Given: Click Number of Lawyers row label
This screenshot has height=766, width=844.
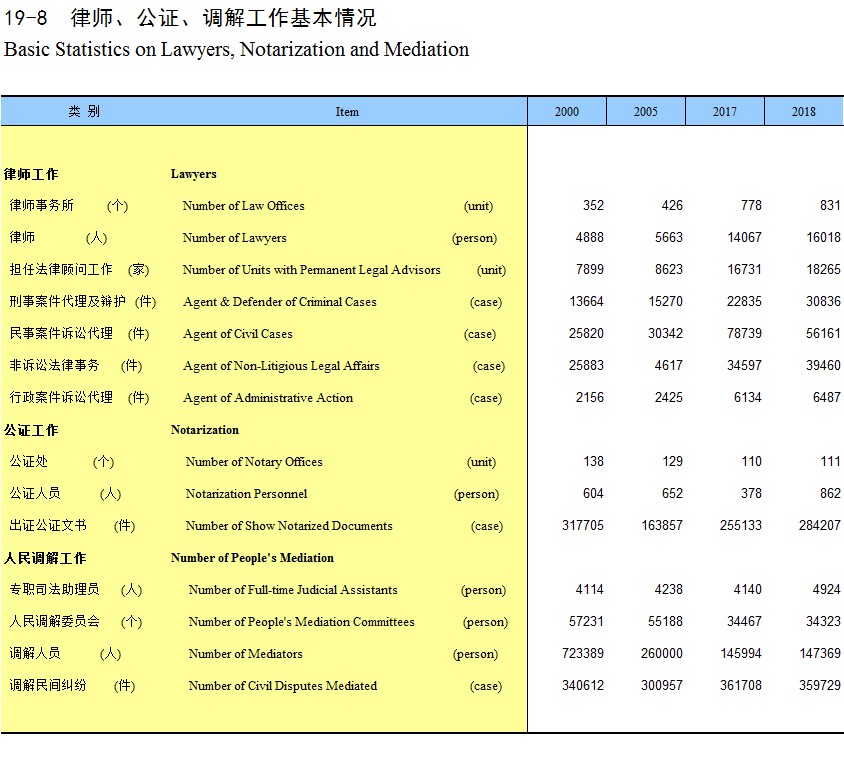Looking at the screenshot, I should [234, 238].
